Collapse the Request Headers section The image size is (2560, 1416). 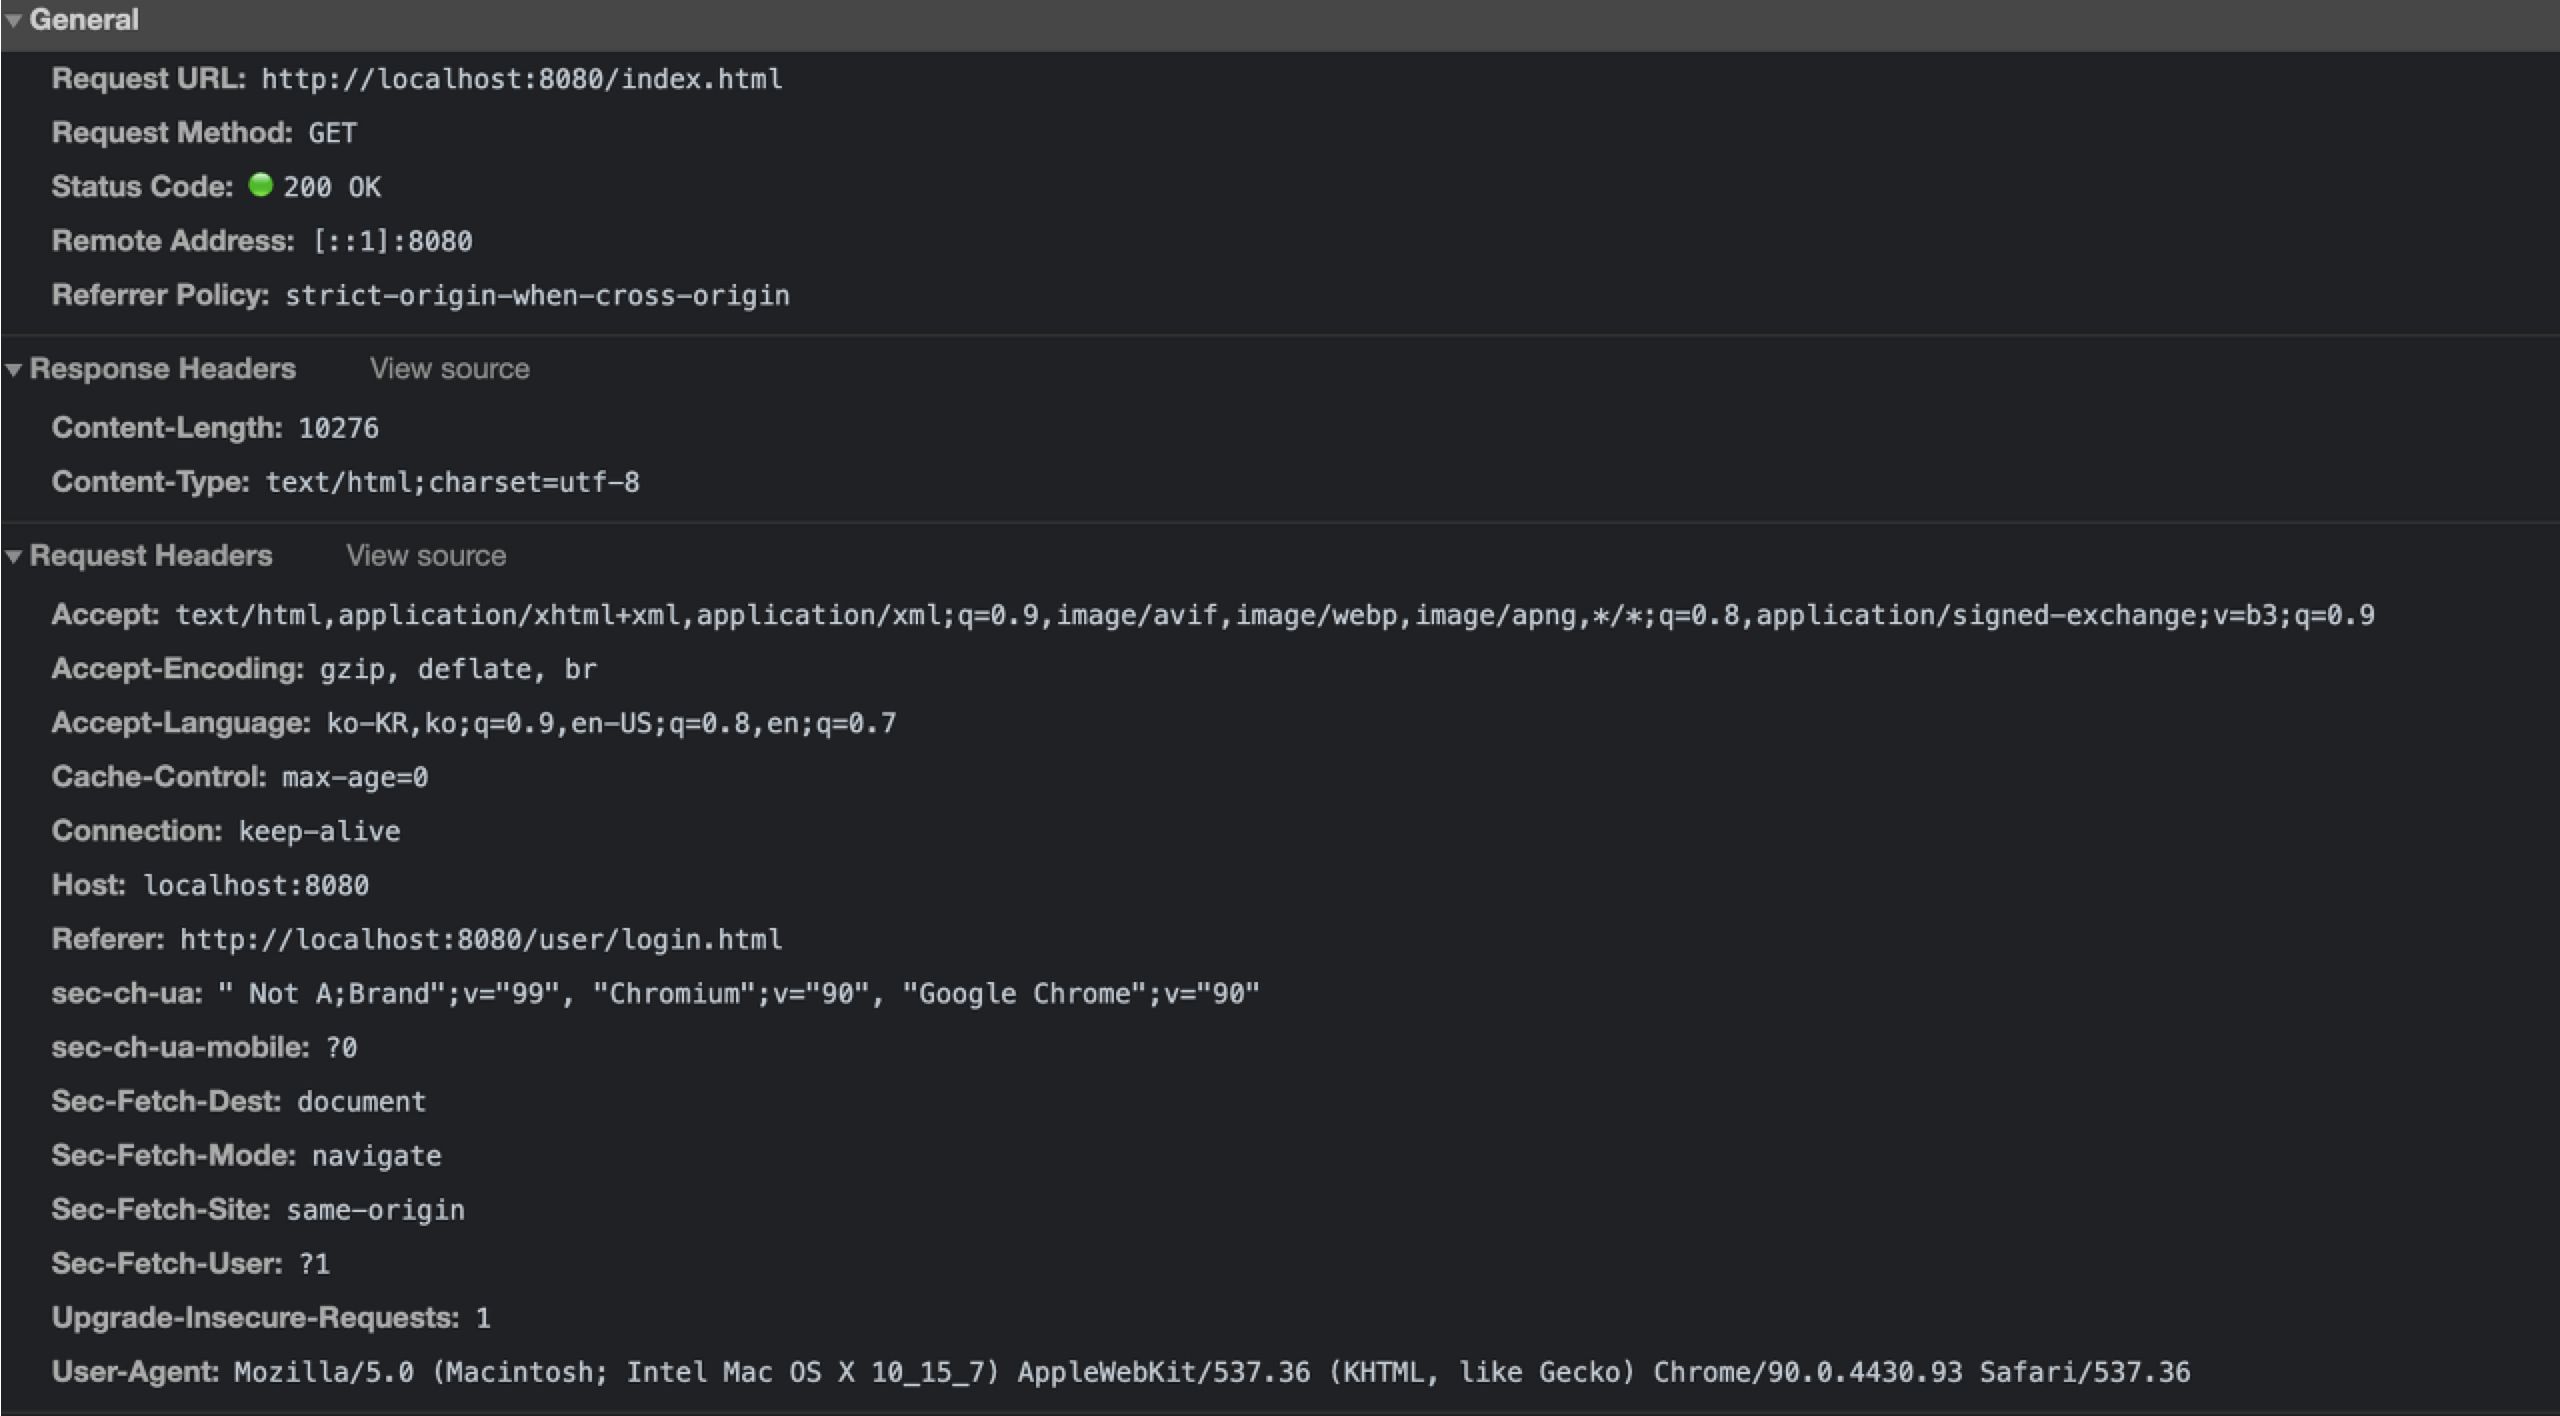point(13,556)
